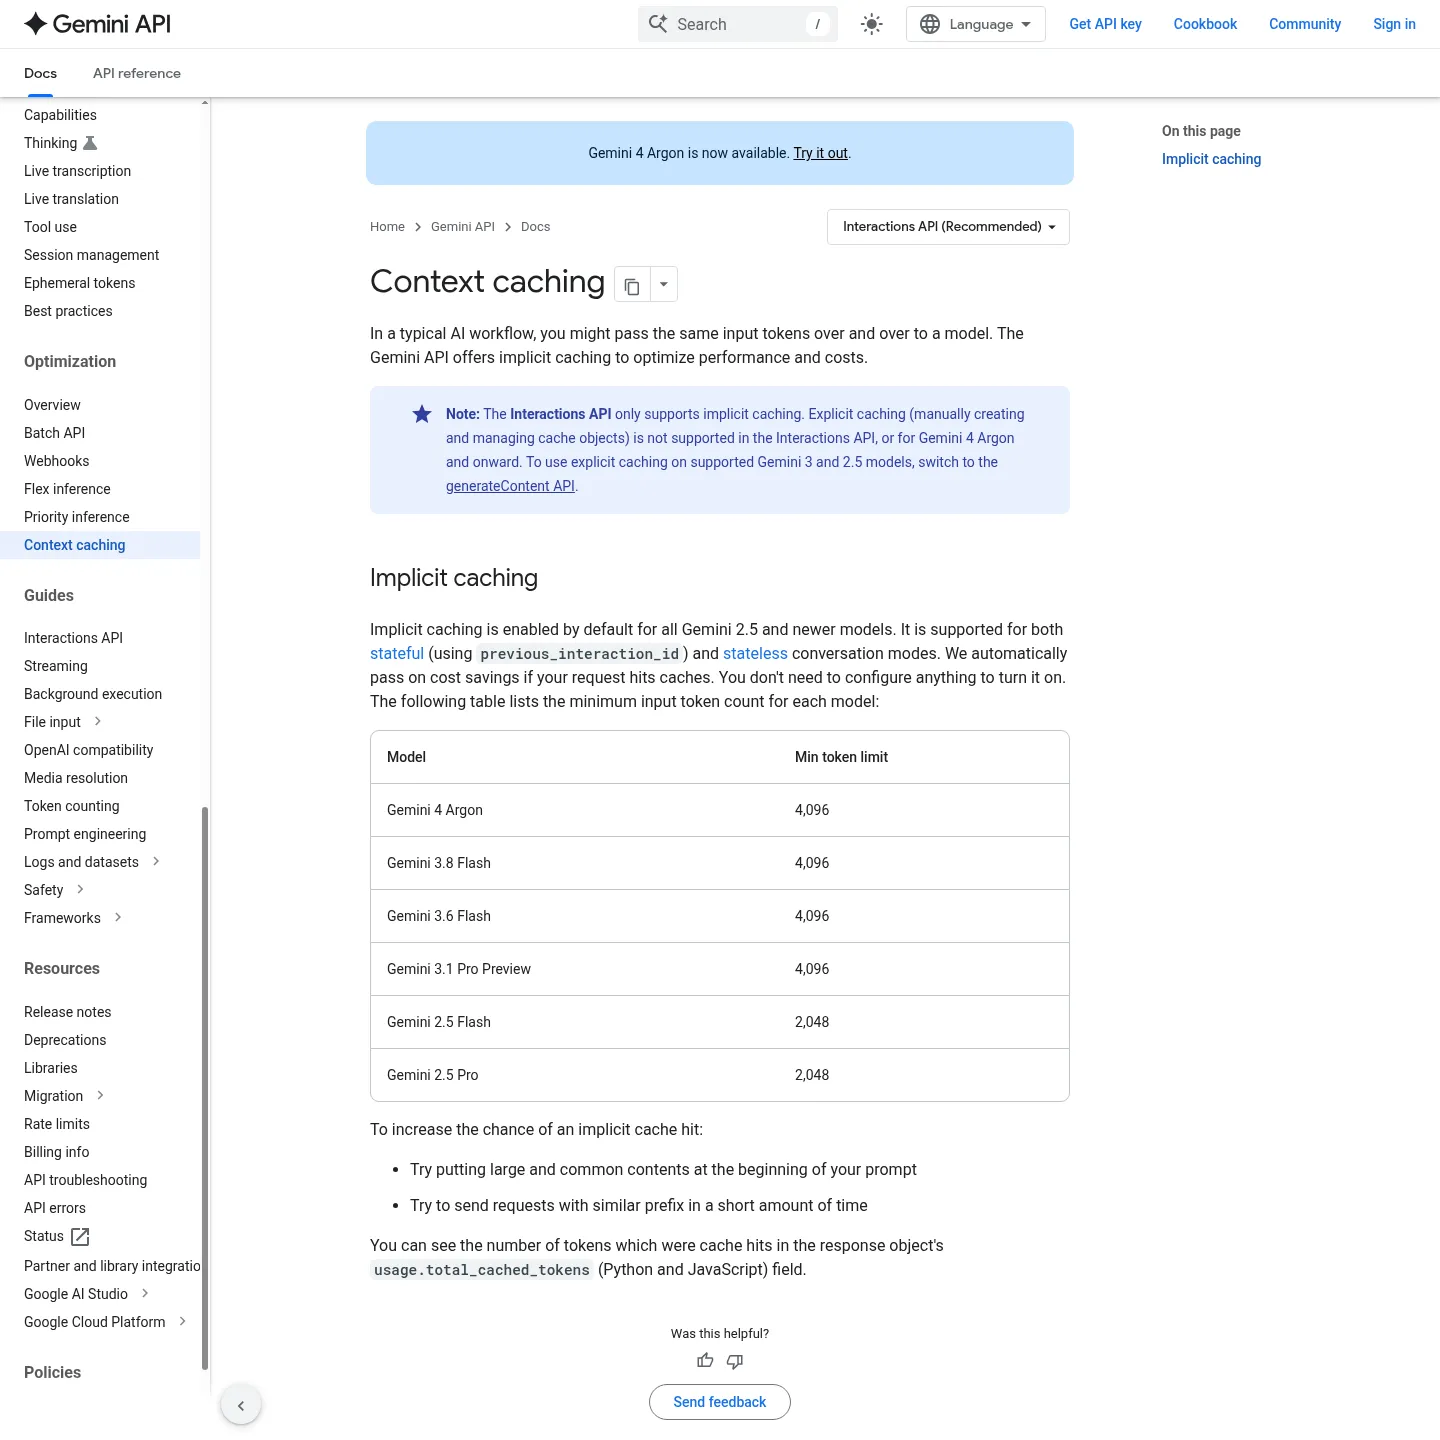Switch to the API reference tab
This screenshot has height=1440, width=1440.
(137, 73)
